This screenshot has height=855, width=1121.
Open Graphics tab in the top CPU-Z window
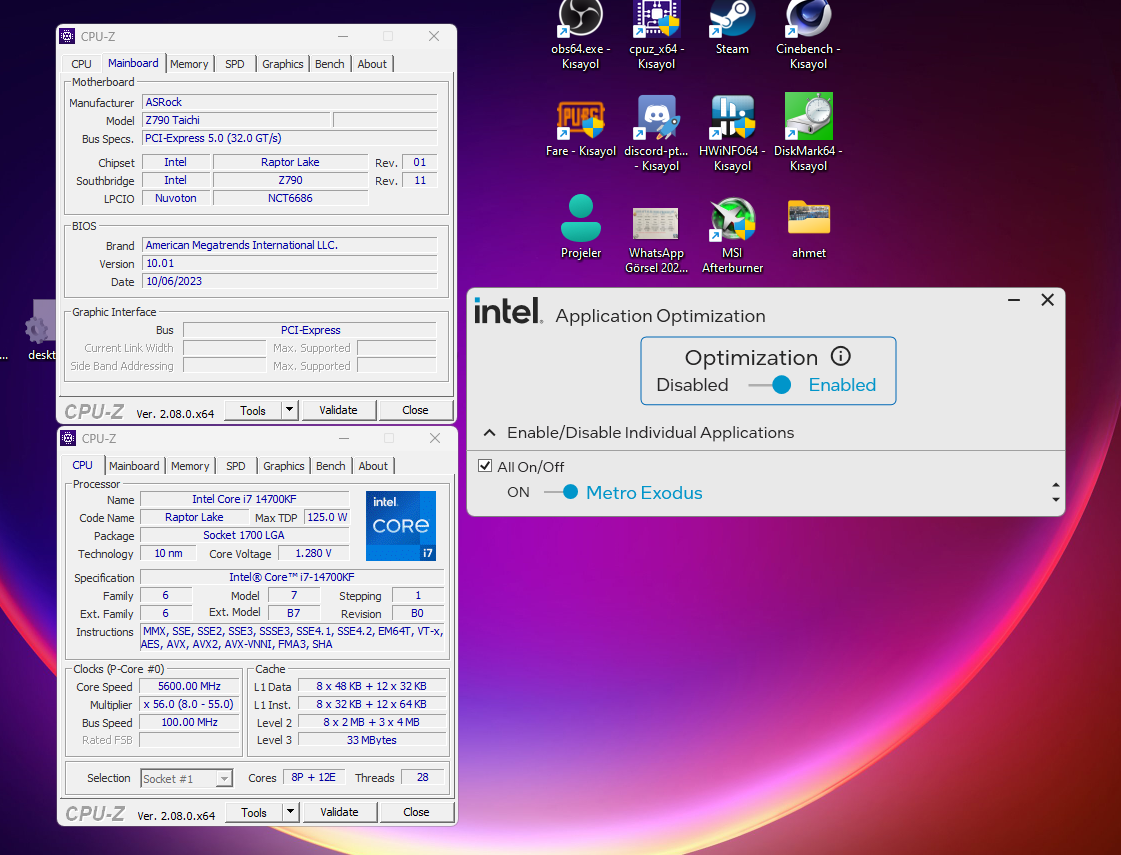click(x=282, y=64)
